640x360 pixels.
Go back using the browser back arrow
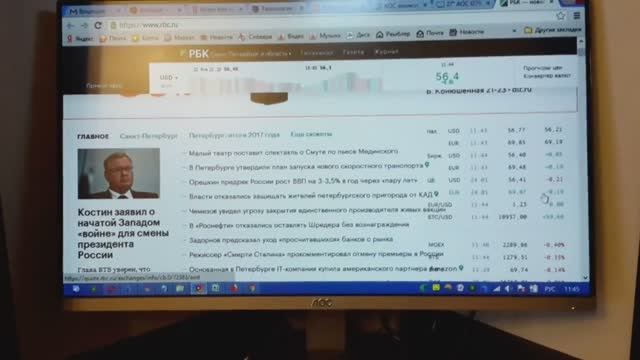coord(70,26)
